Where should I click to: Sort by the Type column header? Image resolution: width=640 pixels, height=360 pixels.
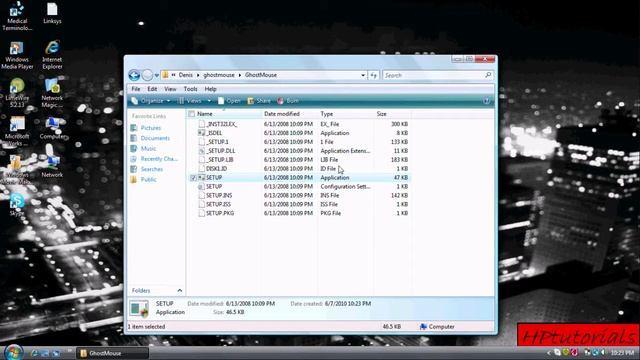(x=346, y=114)
